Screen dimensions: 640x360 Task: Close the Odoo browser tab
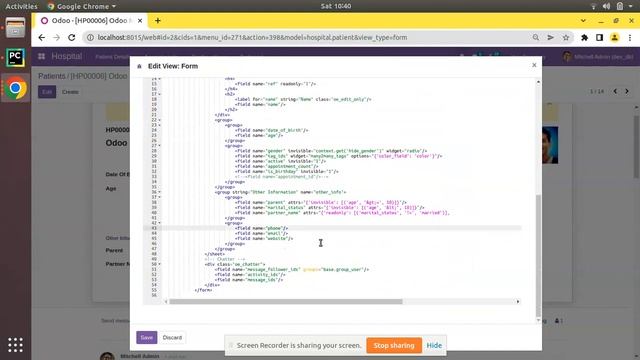[x=140, y=20]
